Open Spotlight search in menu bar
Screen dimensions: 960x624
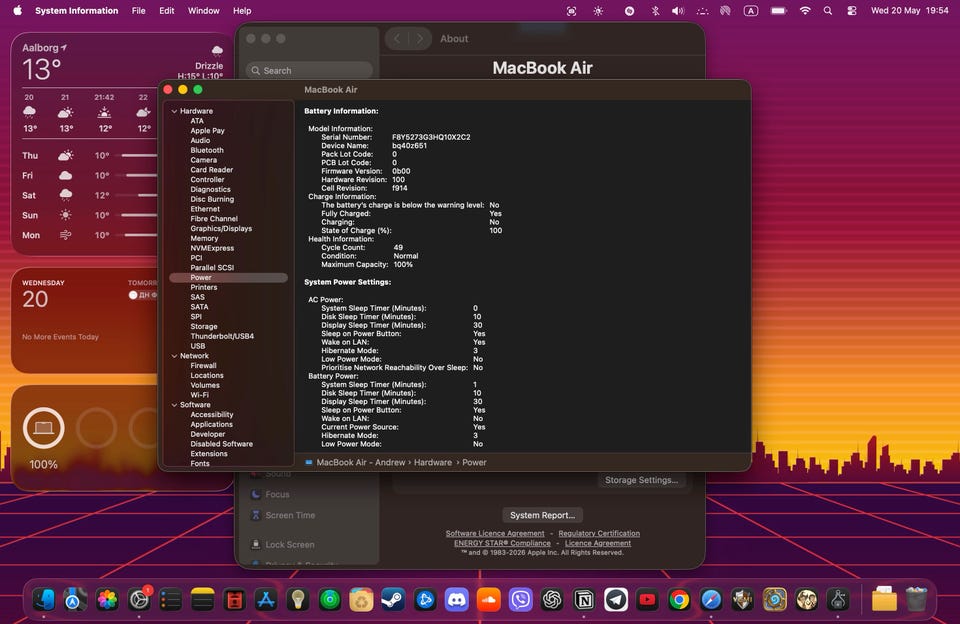[828, 11]
